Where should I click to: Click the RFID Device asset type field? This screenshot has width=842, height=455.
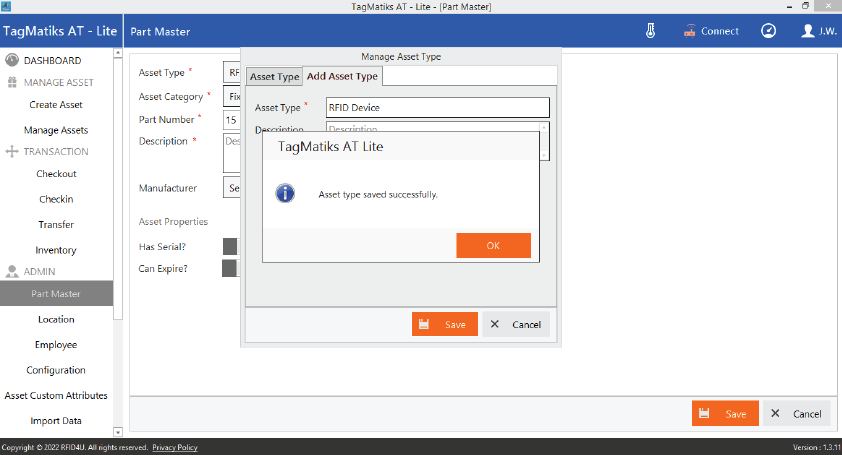(437, 108)
